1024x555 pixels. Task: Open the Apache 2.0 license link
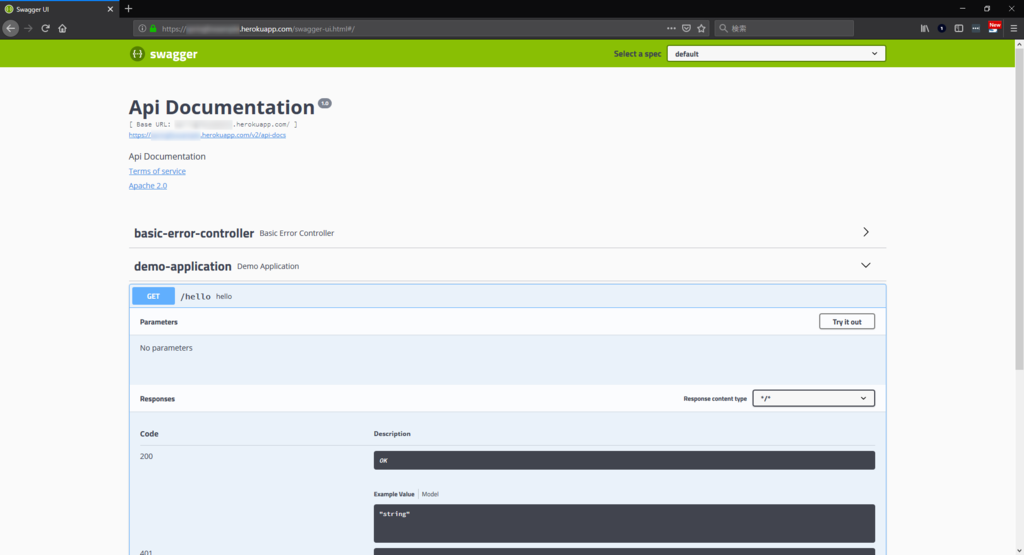[x=148, y=185]
